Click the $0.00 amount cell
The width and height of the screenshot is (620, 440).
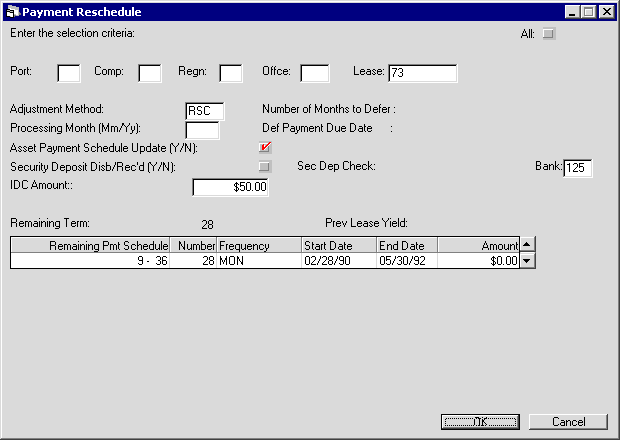pos(478,261)
